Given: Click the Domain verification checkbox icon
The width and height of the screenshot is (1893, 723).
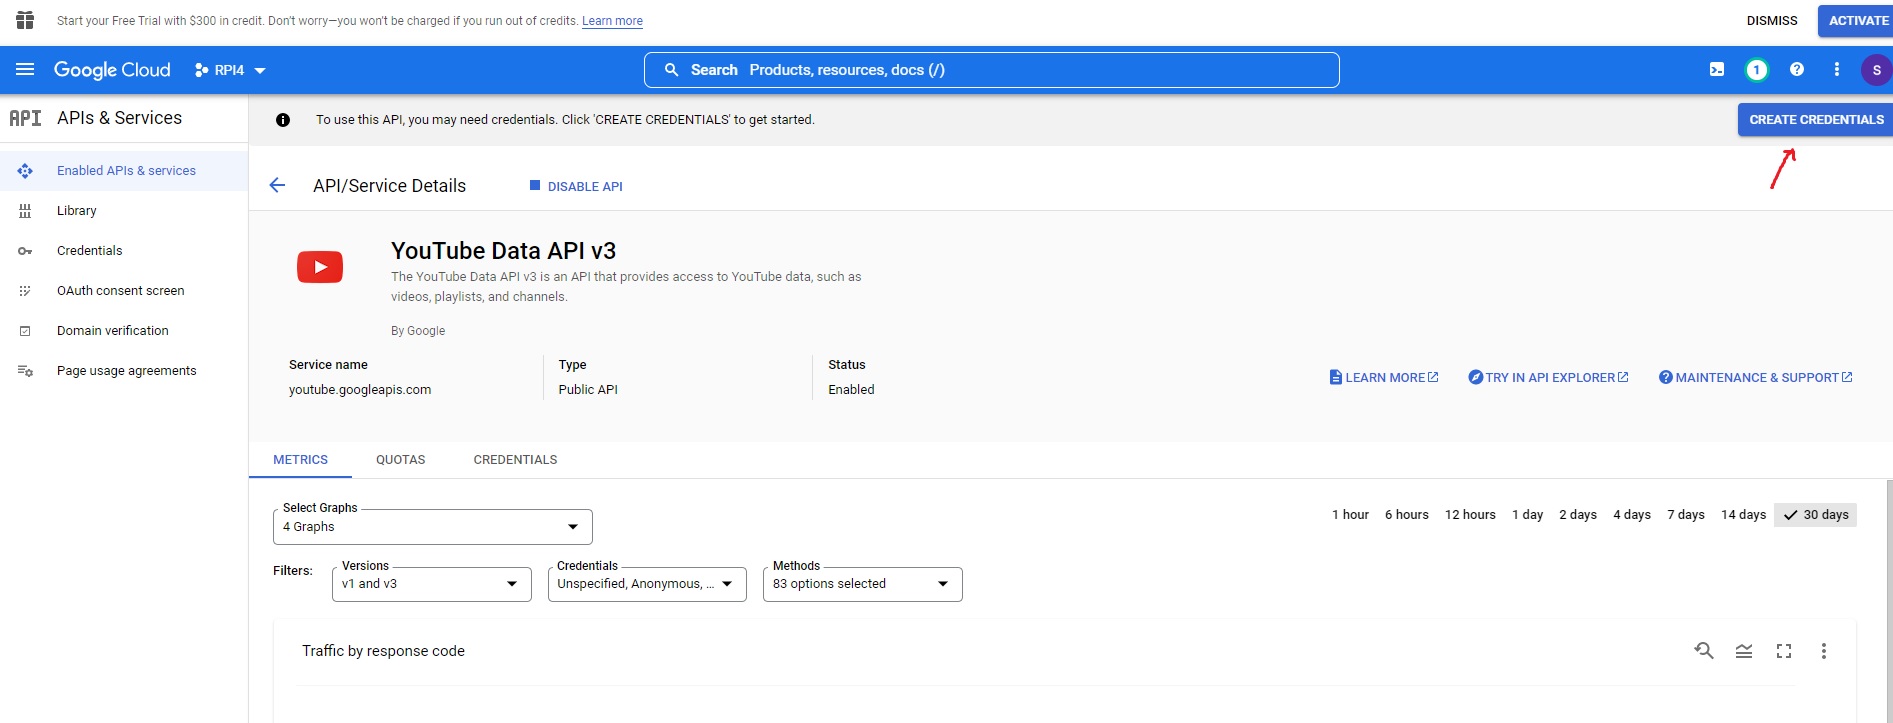Looking at the screenshot, I should (25, 331).
